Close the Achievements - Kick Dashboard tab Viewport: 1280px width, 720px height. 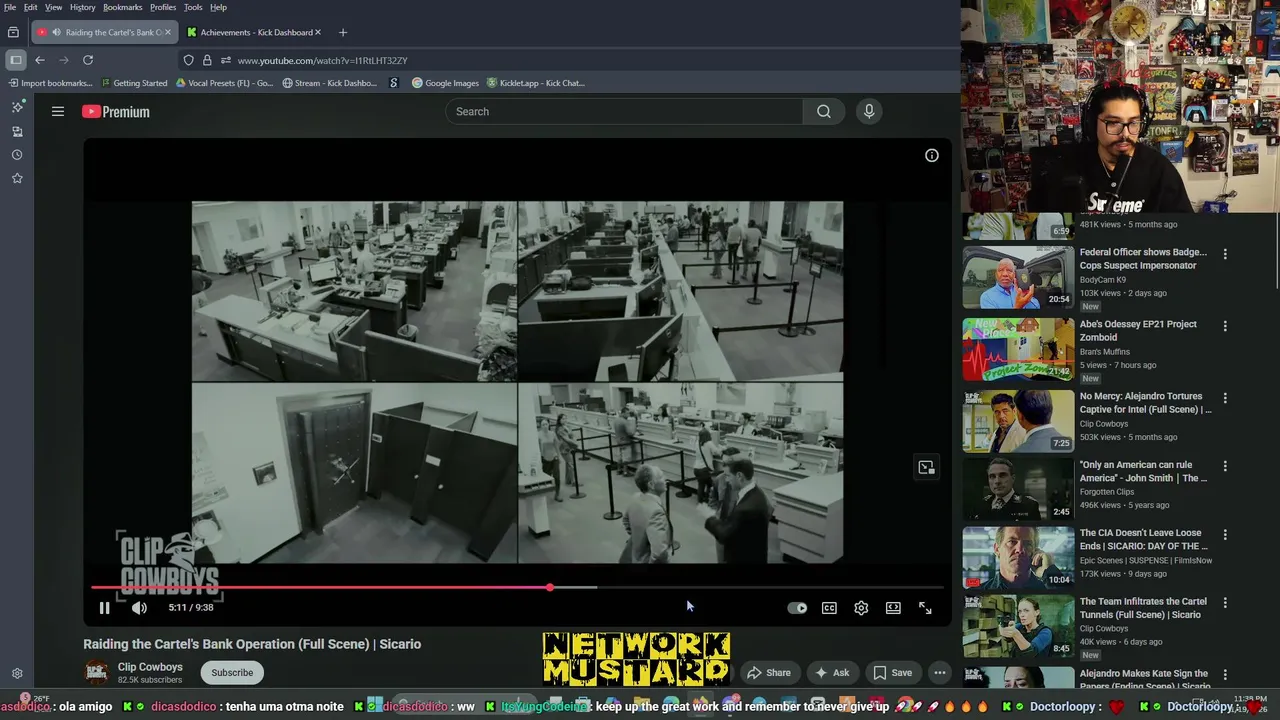[318, 32]
